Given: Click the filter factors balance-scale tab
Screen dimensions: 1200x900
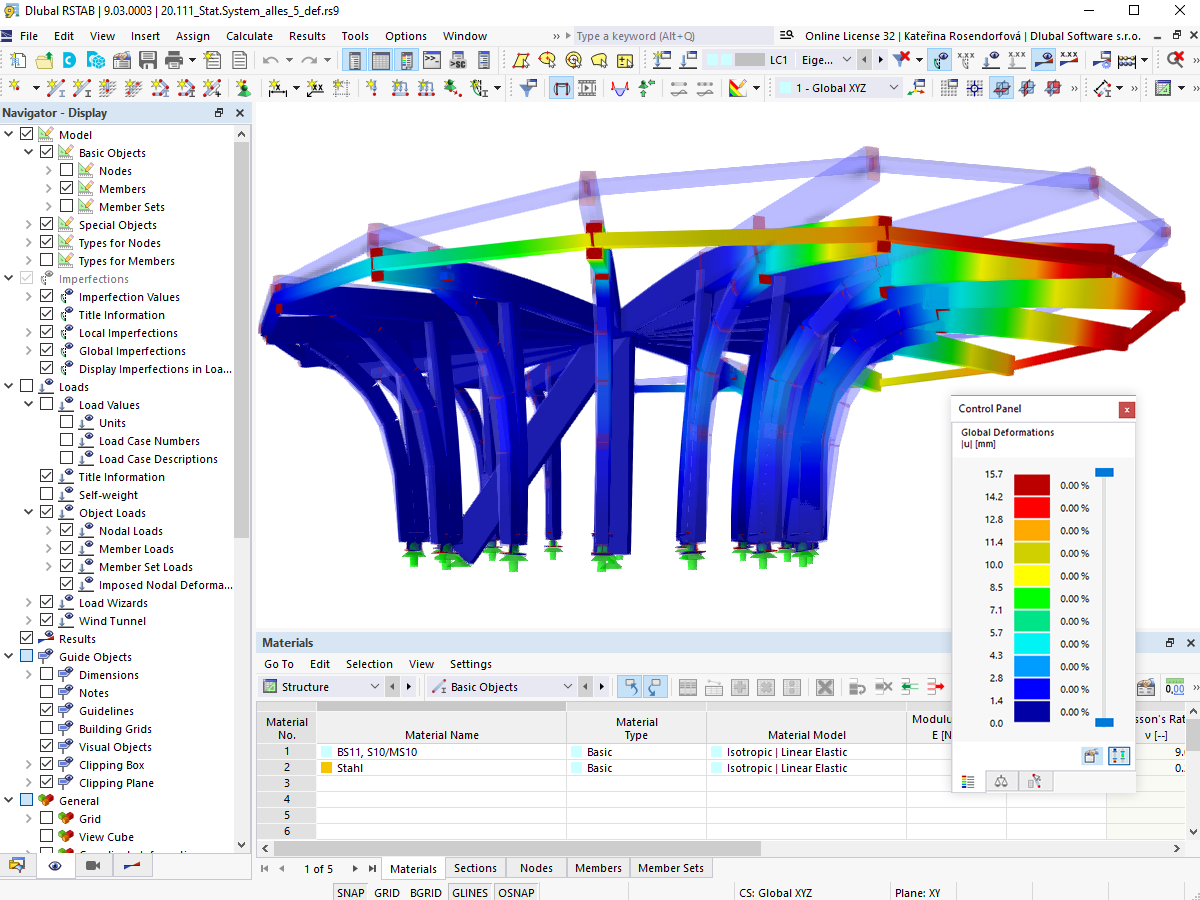Looking at the screenshot, I should (1001, 782).
